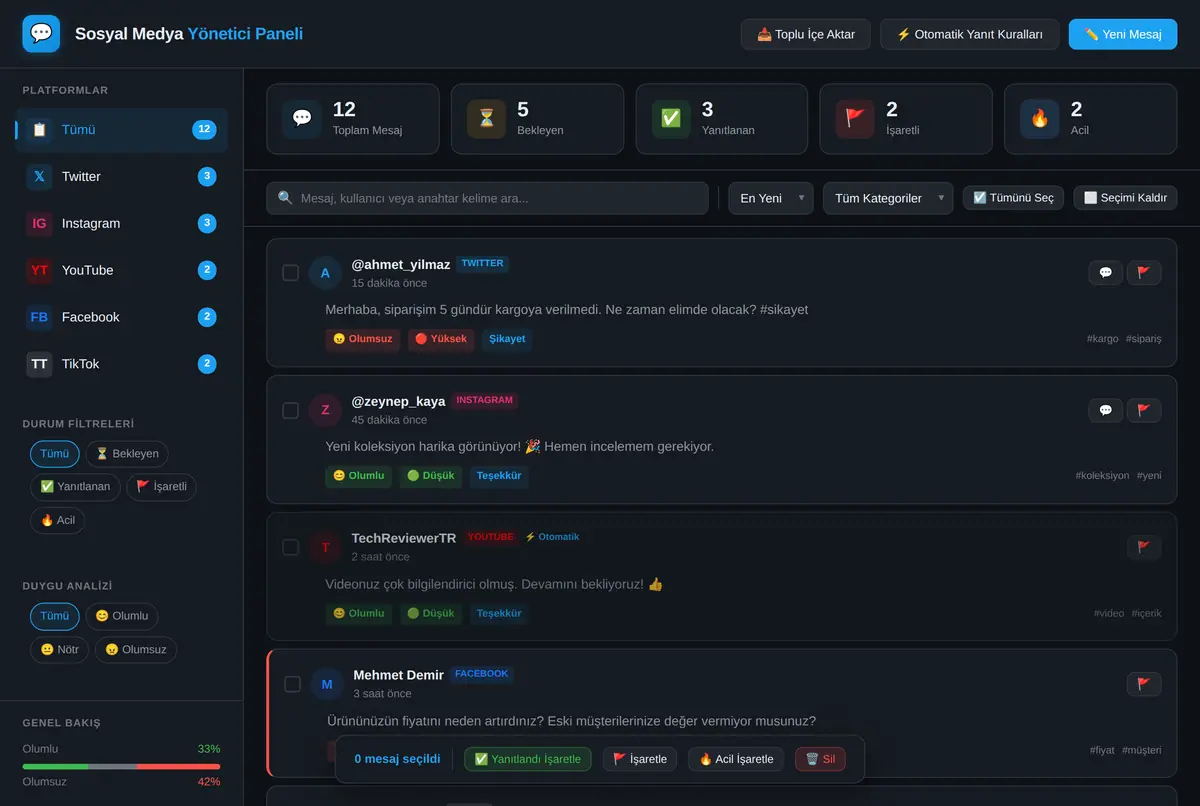Viewport: 1200px width, 806px height.
Task: Click Toplu İçe Aktar button
Action: 806,34
